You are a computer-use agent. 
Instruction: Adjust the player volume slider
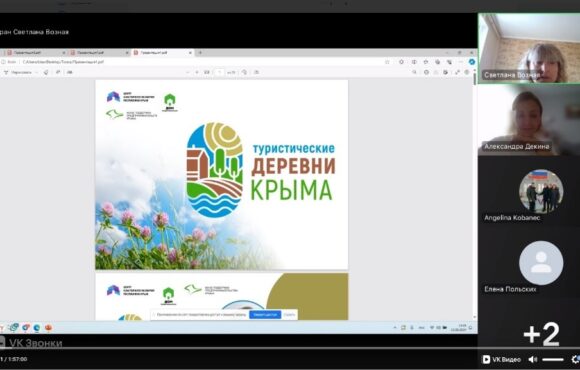553,359
